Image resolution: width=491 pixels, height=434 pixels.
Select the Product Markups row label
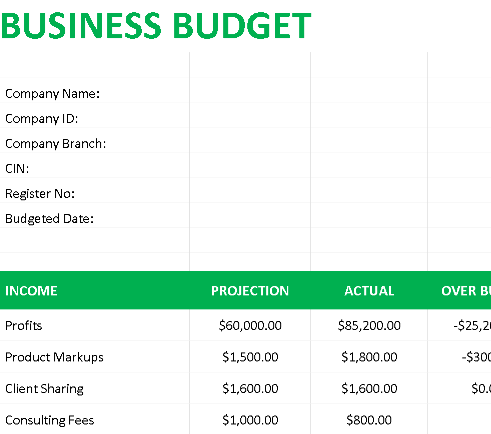[54, 357]
